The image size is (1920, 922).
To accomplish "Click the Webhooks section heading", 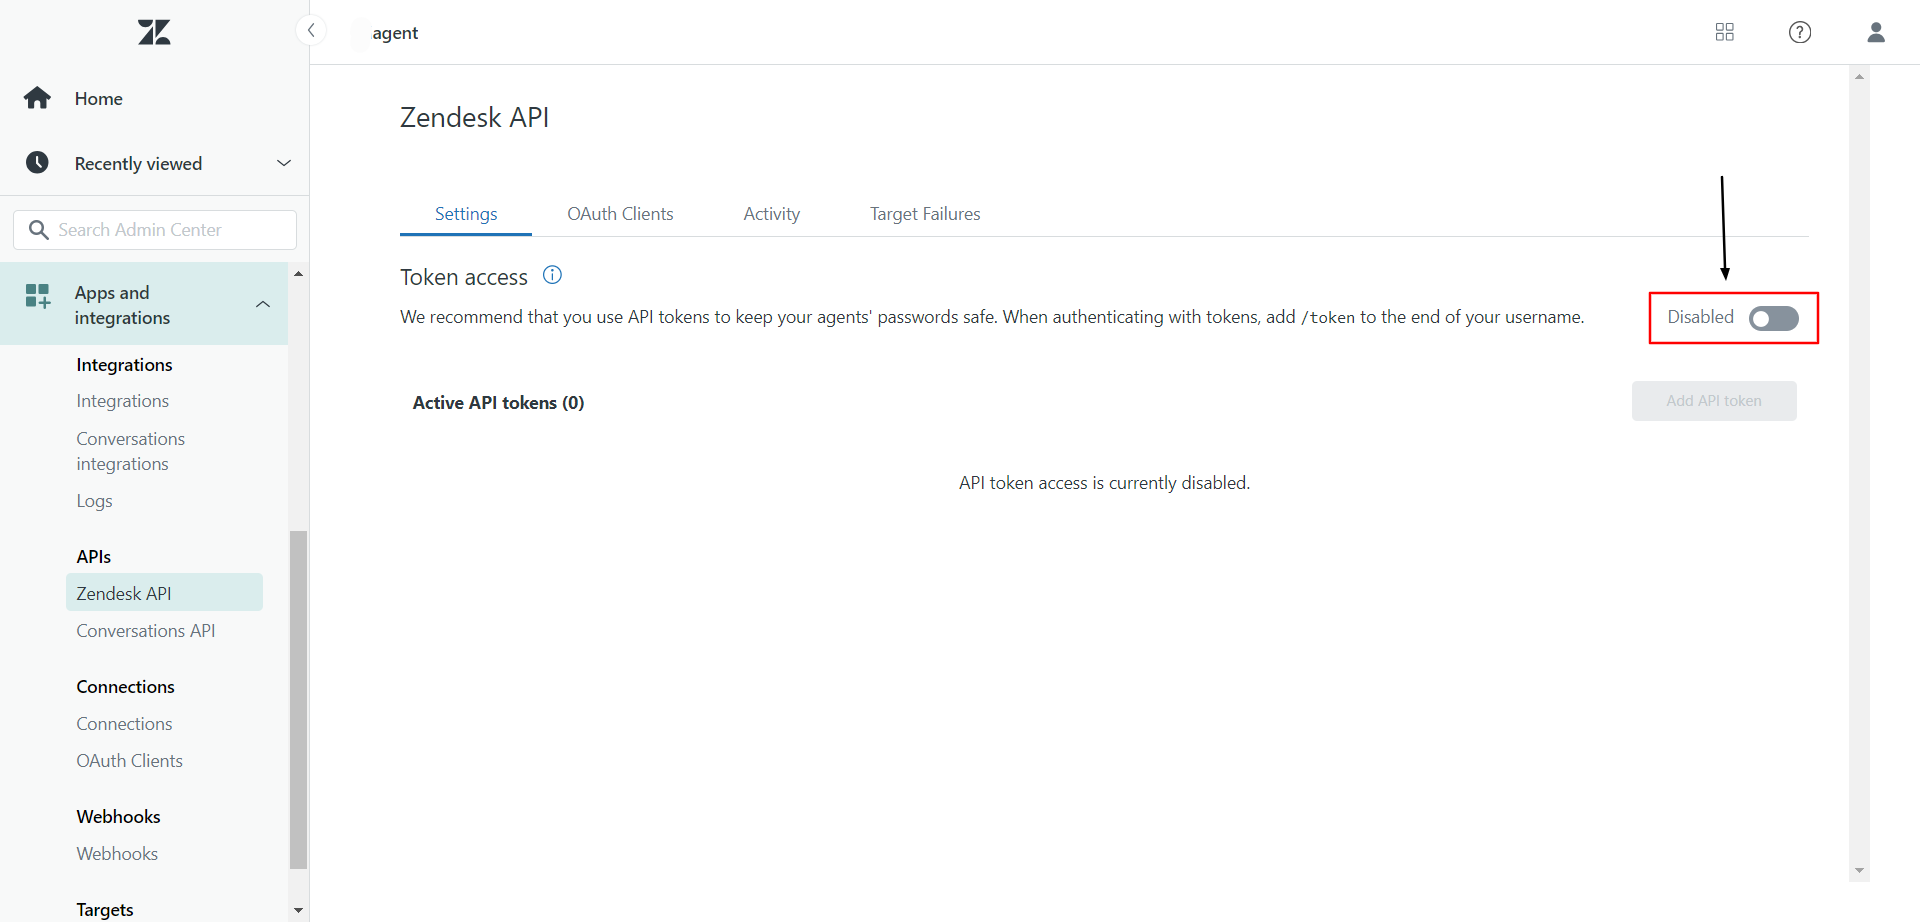I will 118,817.
